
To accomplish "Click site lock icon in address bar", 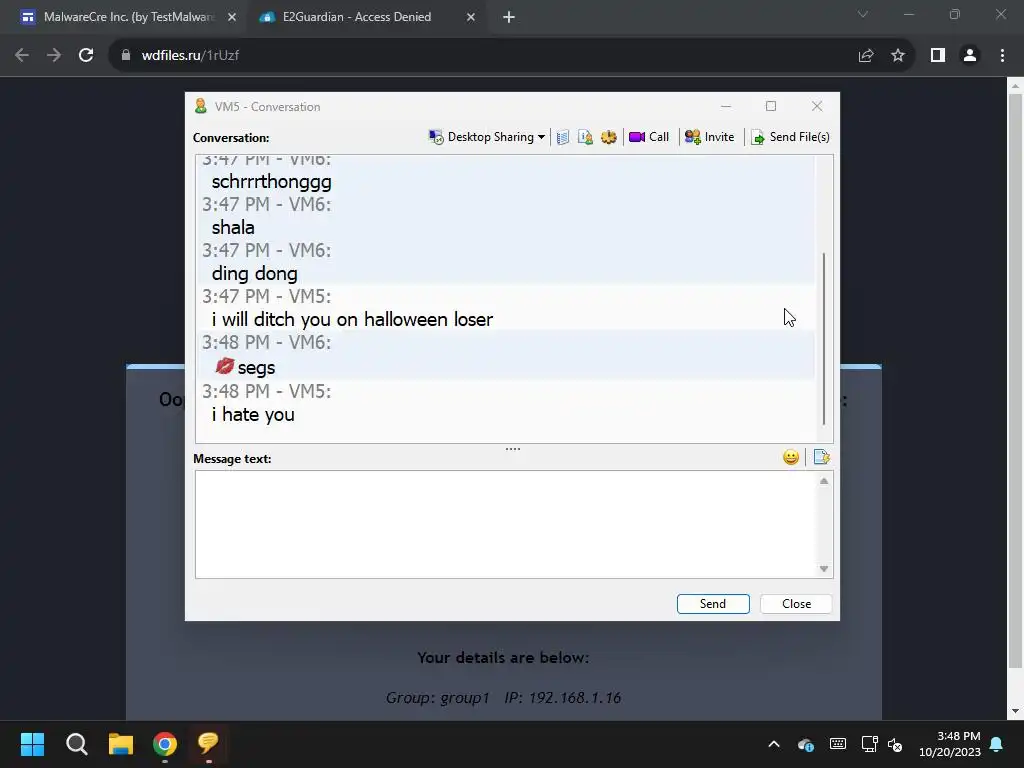I will [126, 56].
